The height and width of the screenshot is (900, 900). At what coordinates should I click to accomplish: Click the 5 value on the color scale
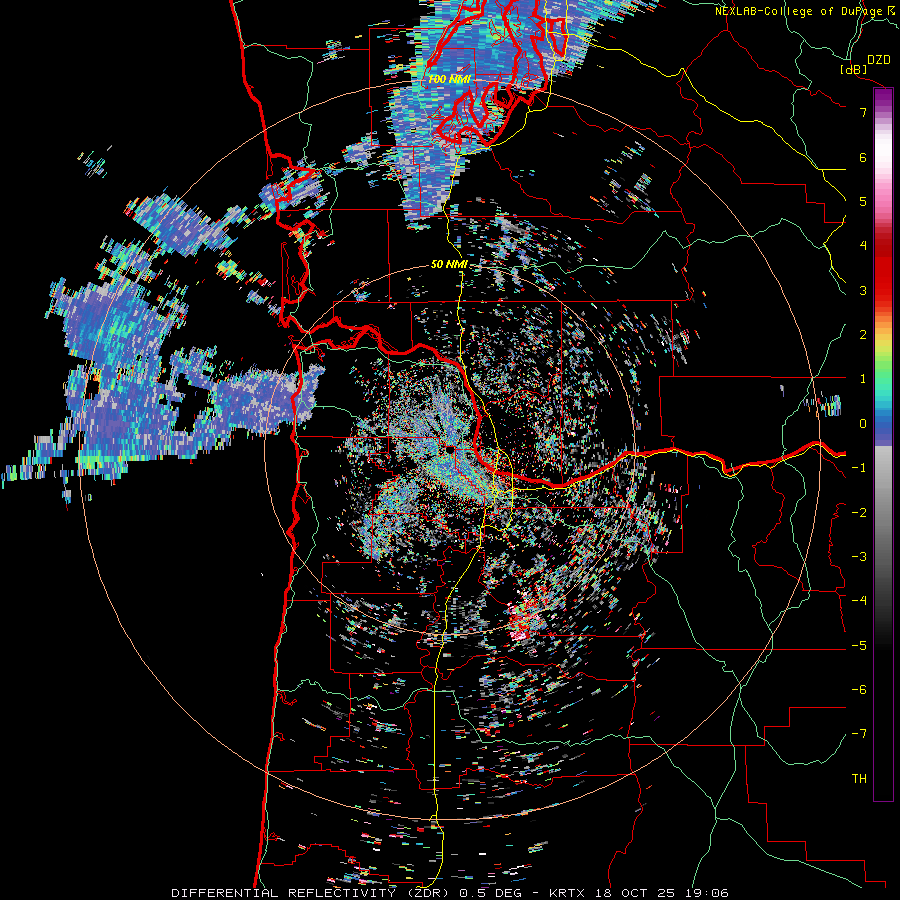pyautogui.click(x=863, y=201)
